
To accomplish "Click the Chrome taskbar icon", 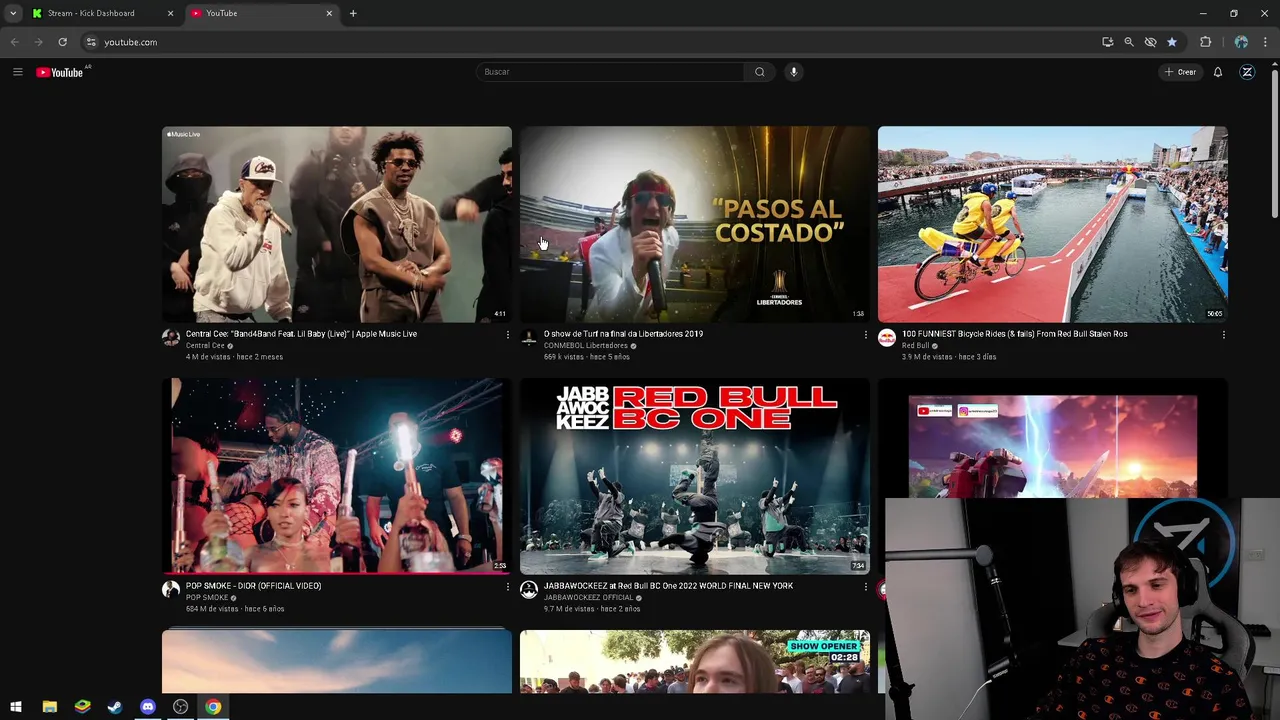I will (x=213, y=707).
